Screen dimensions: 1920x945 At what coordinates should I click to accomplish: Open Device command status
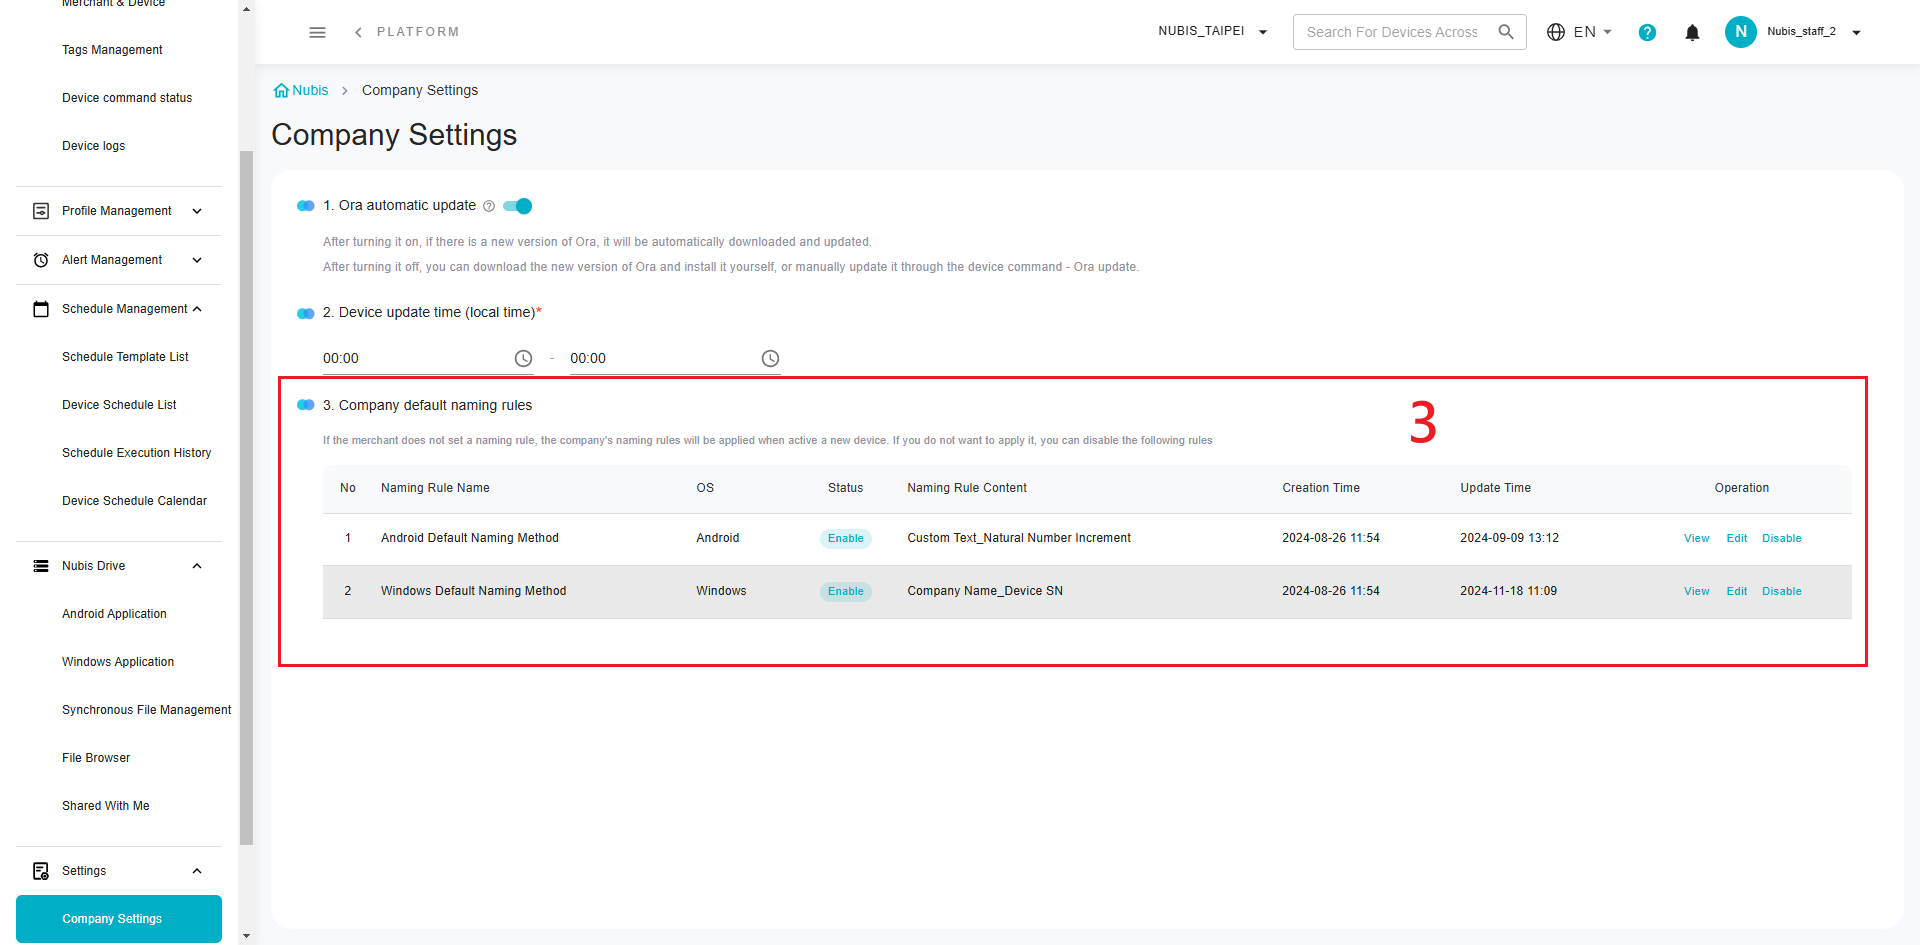tap(127, 98)
